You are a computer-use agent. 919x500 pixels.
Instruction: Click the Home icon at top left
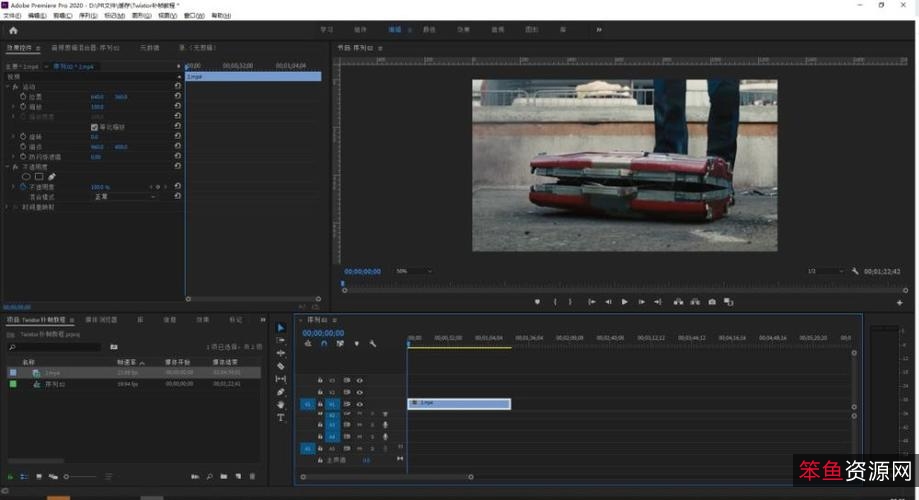tap(13, 30)
